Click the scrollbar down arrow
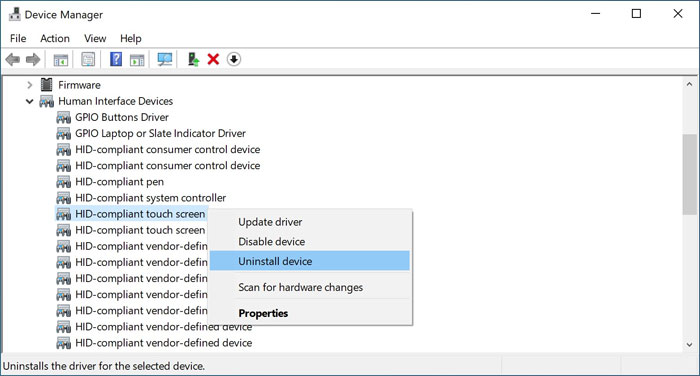 [689, 344]
